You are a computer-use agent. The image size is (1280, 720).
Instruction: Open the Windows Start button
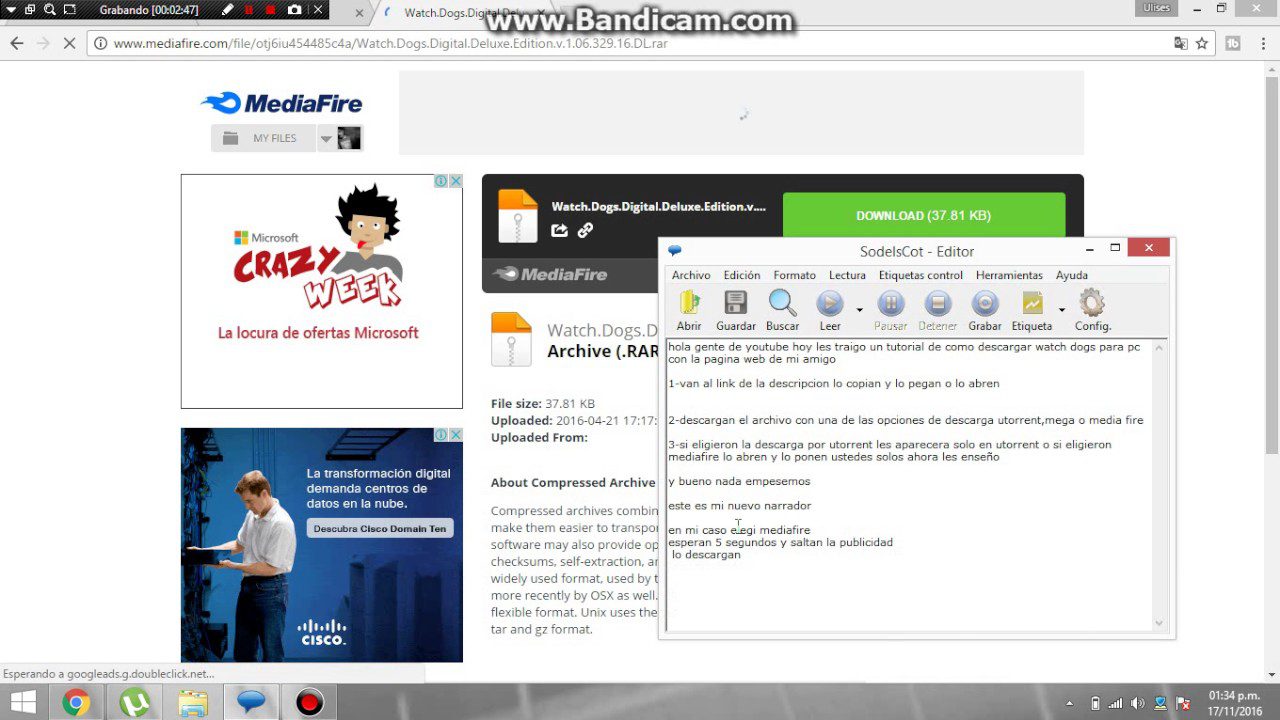pyautogui.click(x=23, y=703)
